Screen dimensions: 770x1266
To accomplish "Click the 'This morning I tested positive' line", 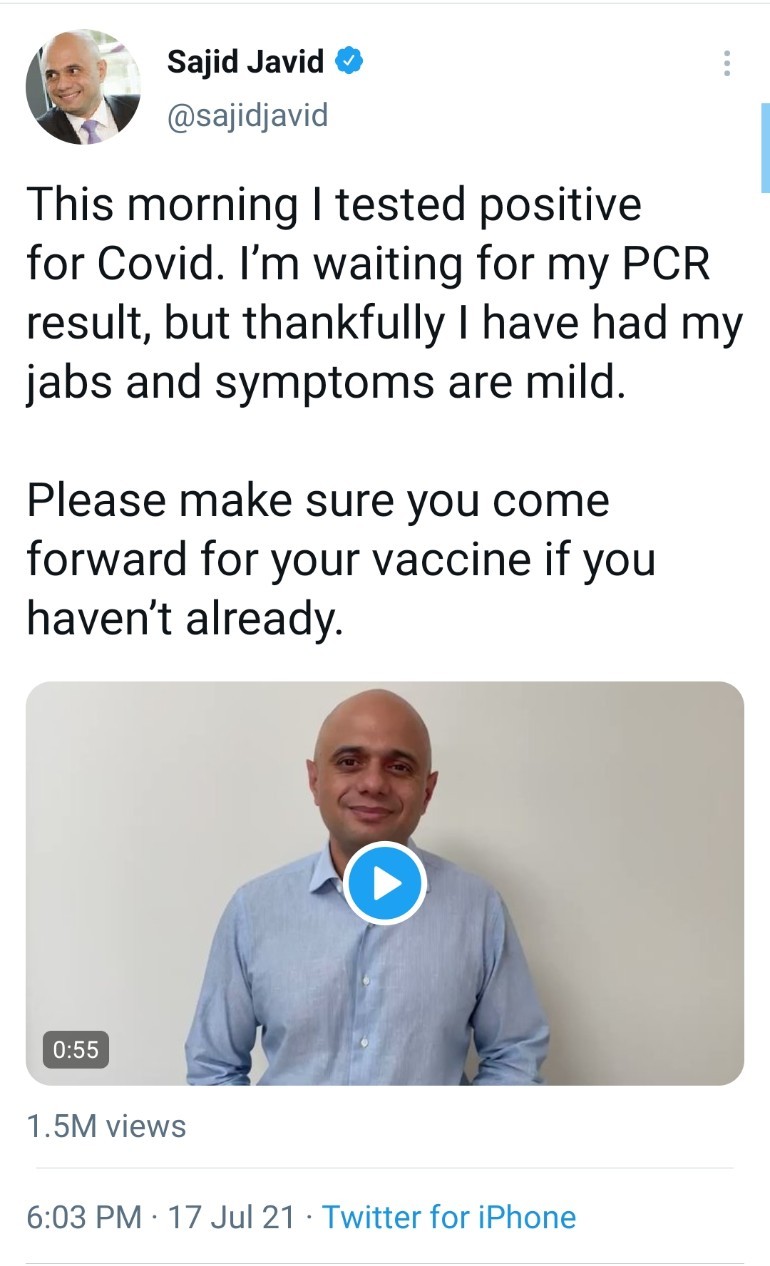I will click(333, 205).
